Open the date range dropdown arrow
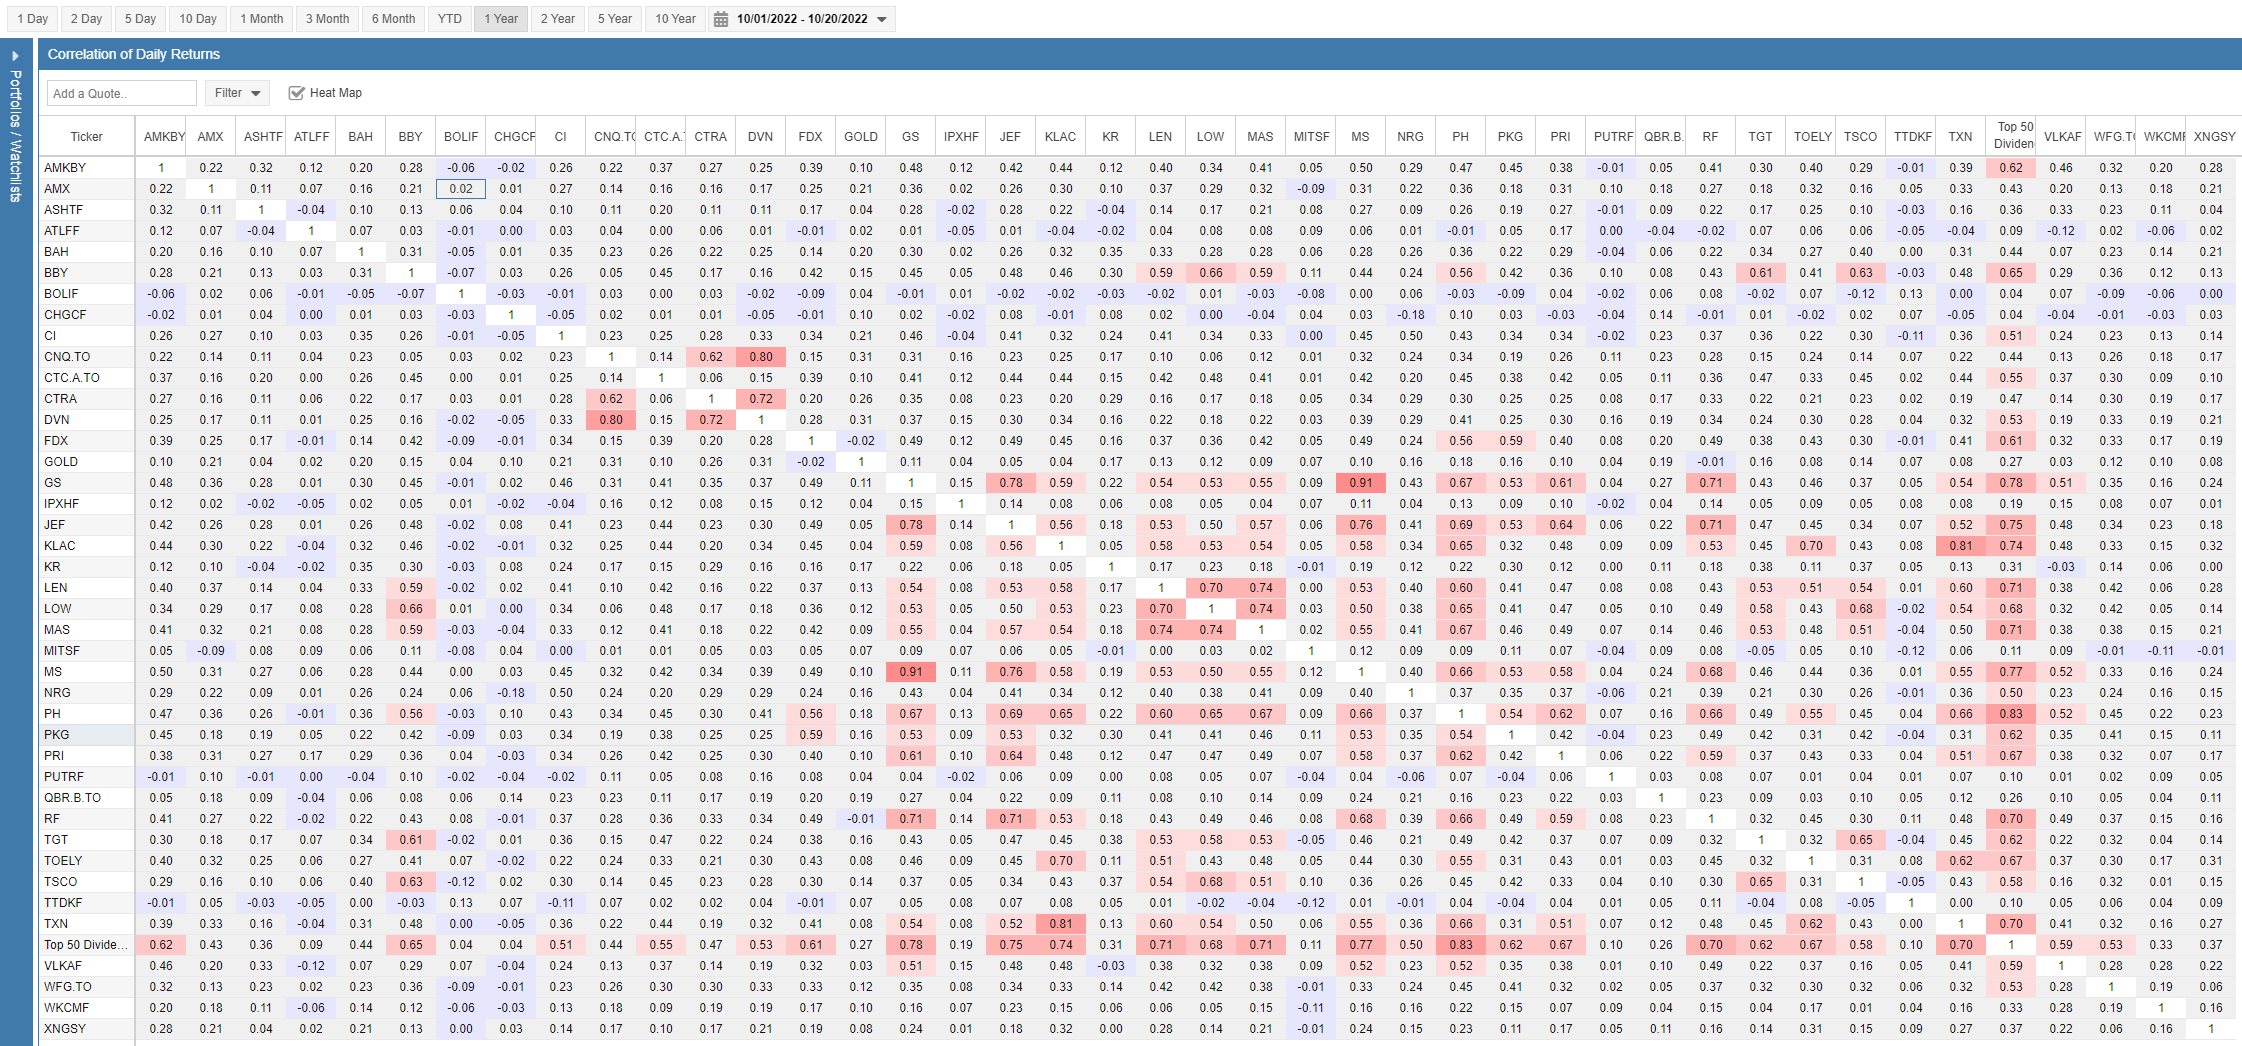2242x1046 pixels. (881, 19)
